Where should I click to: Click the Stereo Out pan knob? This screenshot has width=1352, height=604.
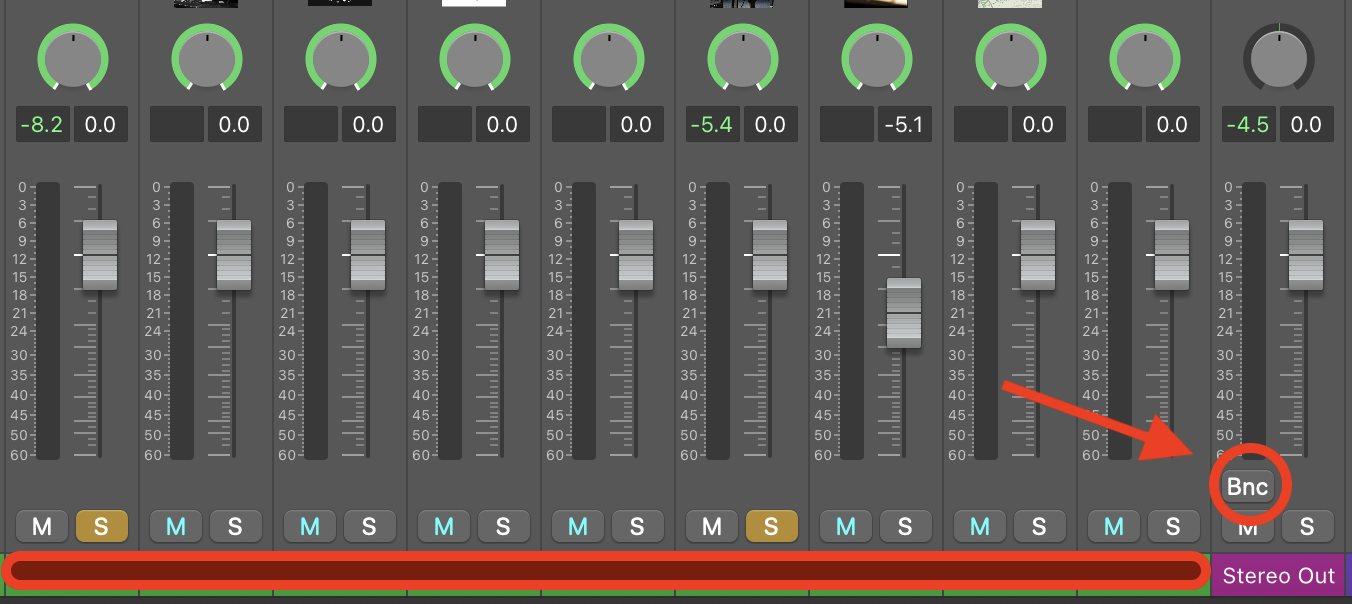click(1277, 58)
